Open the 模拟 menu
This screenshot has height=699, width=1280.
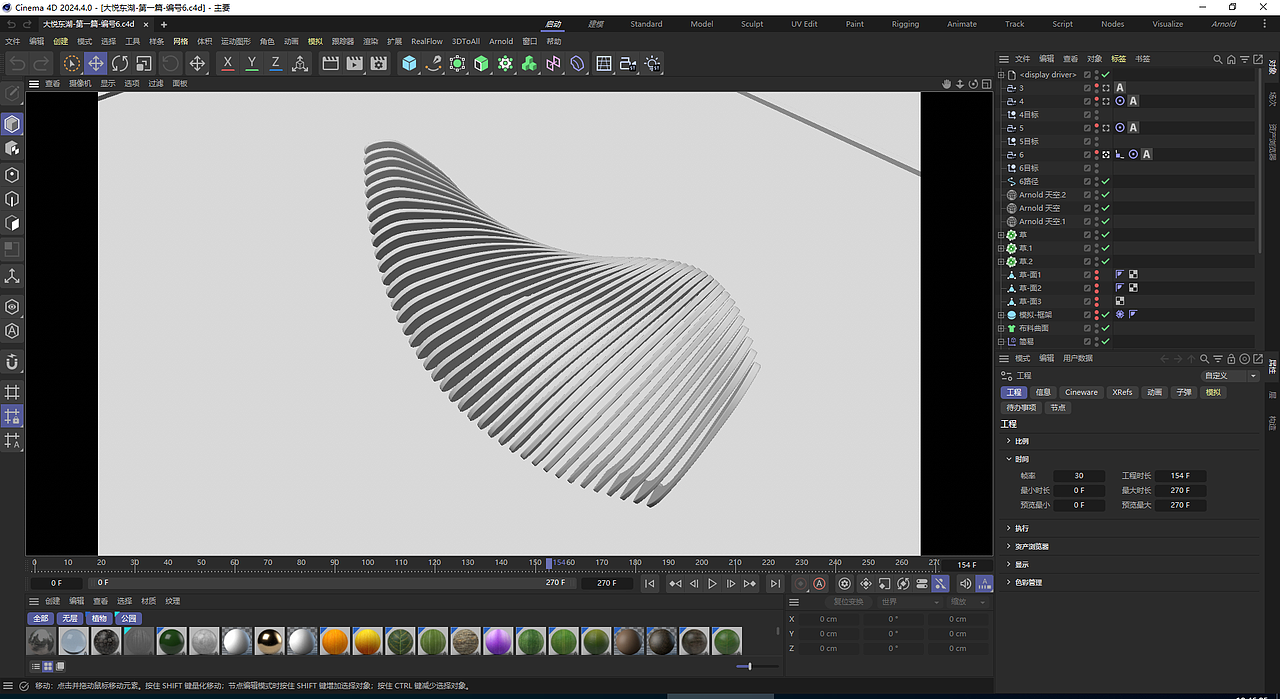tap(315, 42)
